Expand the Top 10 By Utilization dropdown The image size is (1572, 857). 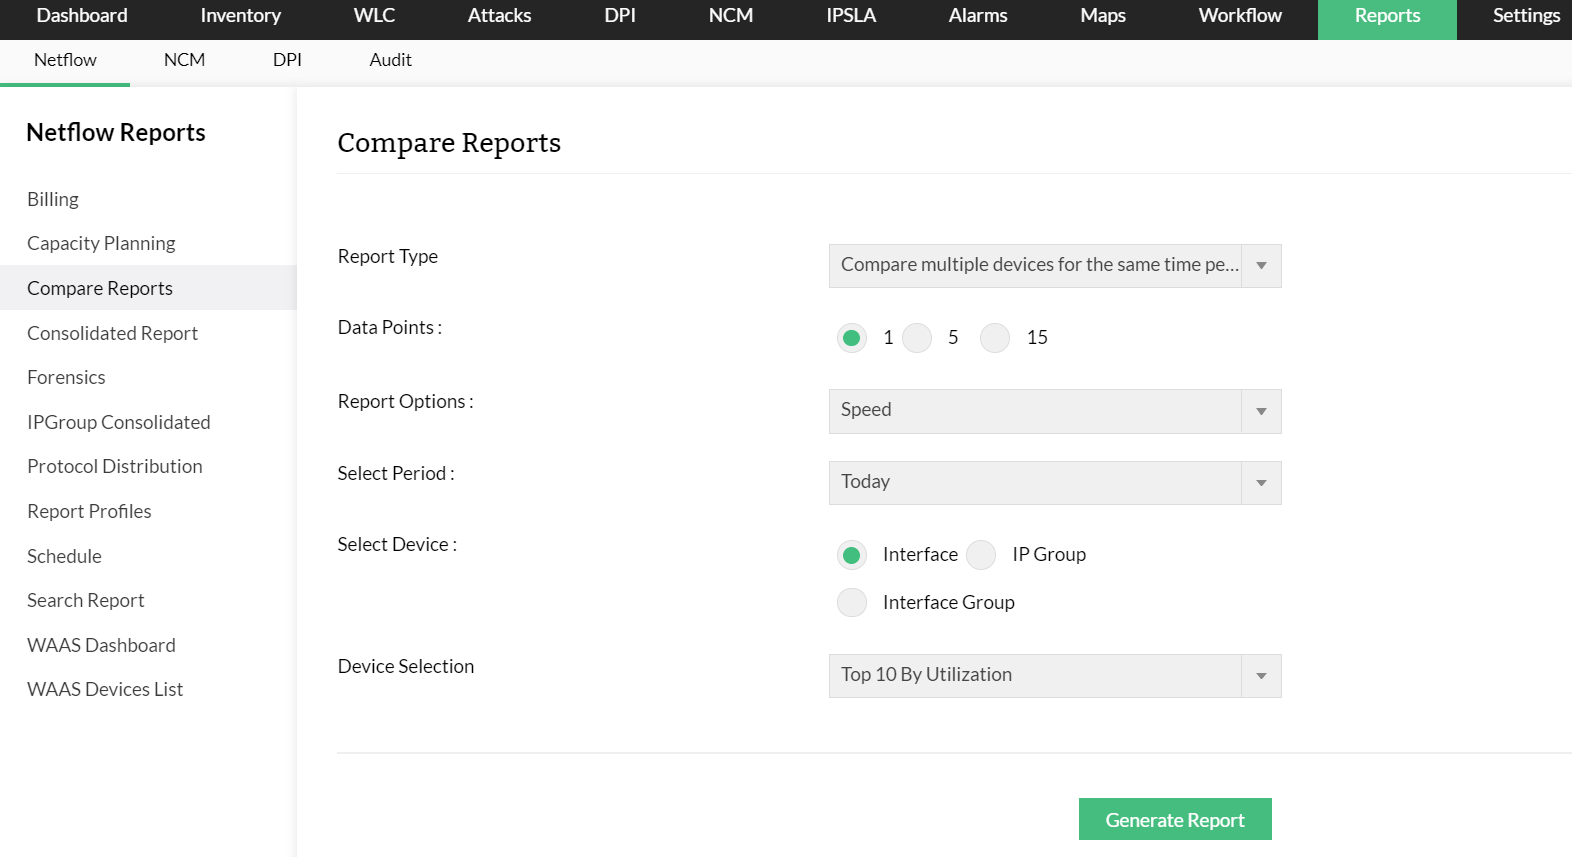pos(1055,676)
